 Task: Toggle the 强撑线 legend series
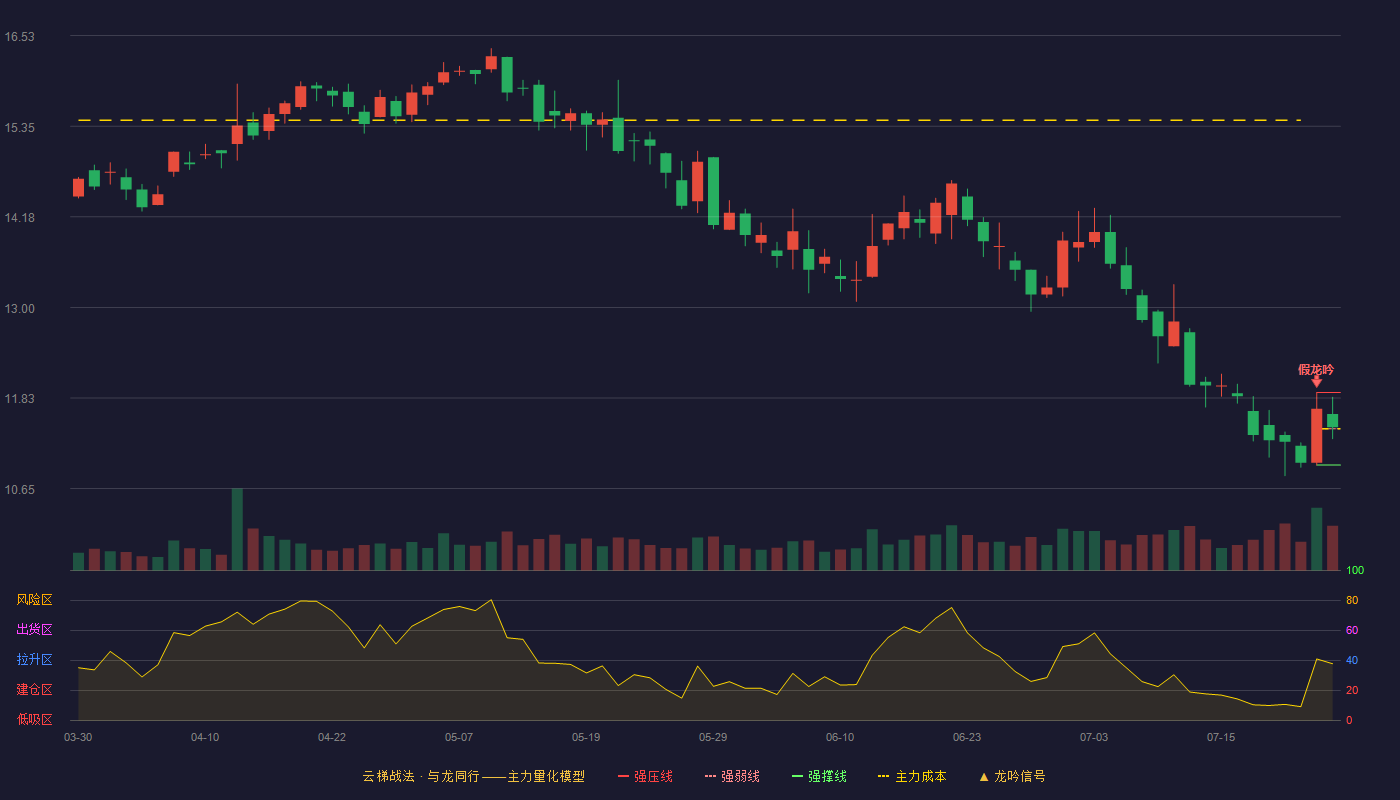[x=819, y=776]
